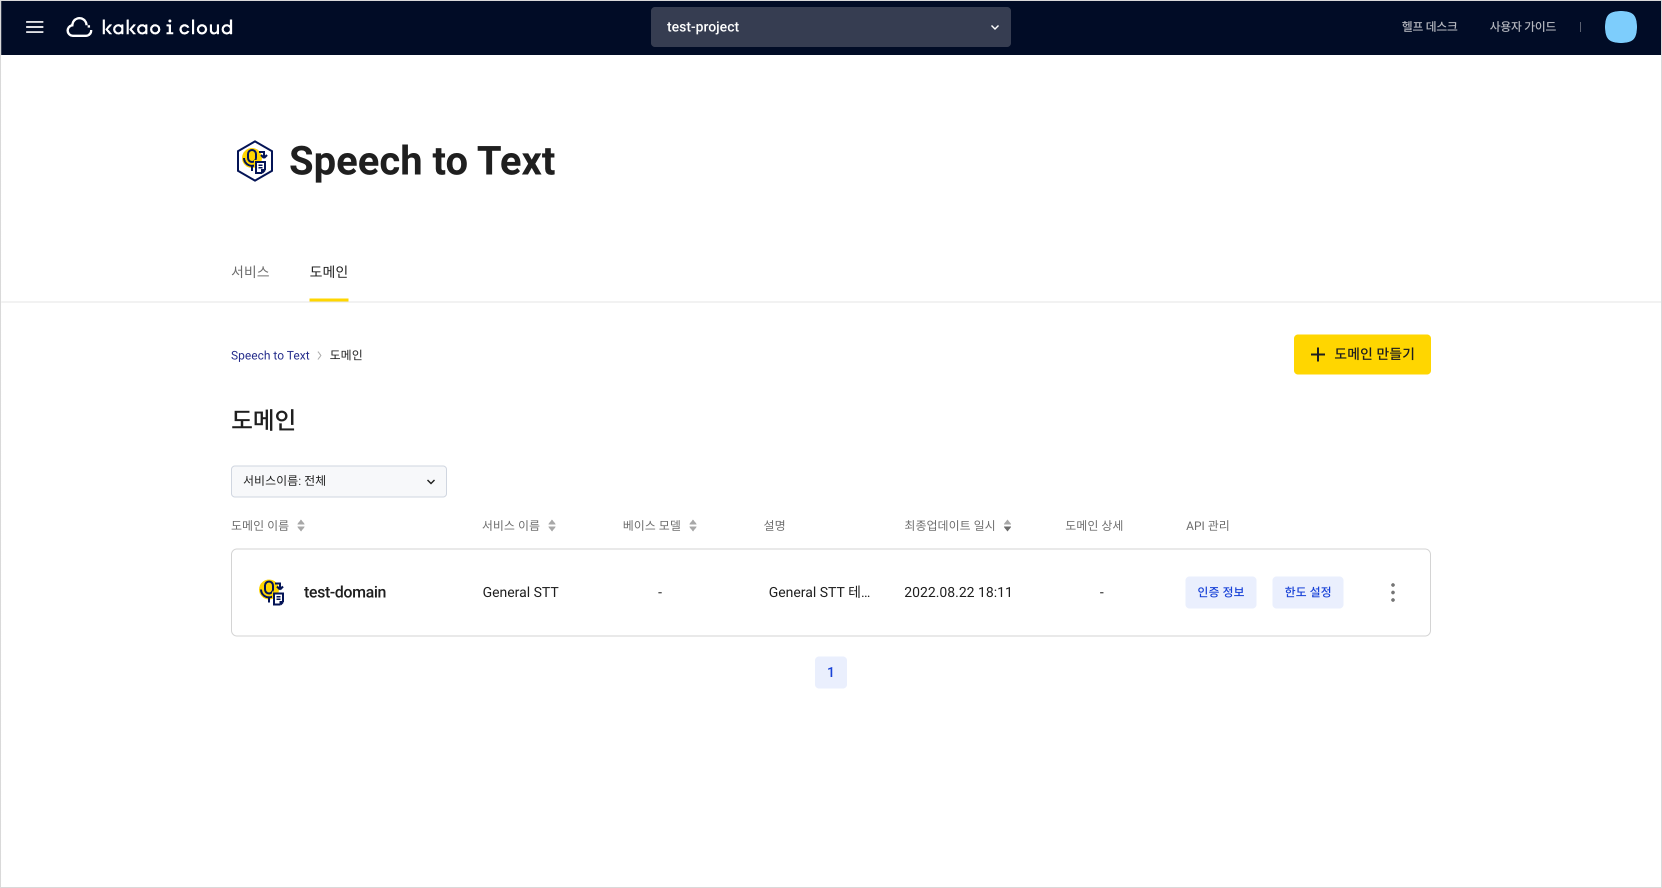Click the 설명 column header

pos(775,526)
